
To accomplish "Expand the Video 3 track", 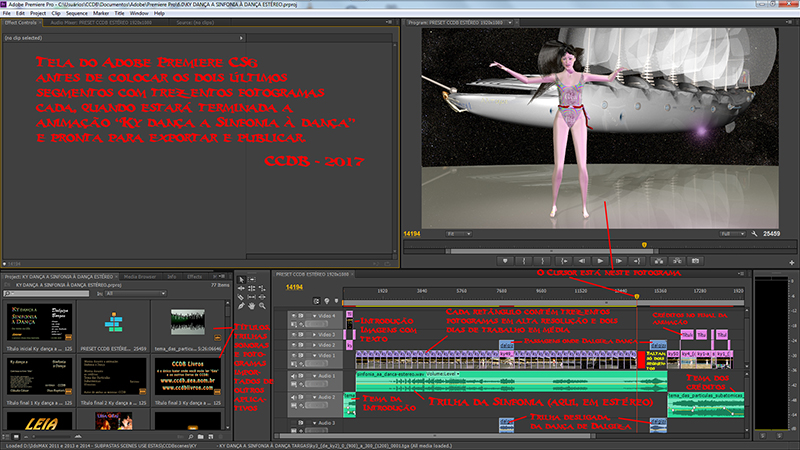I will [314, 335].
